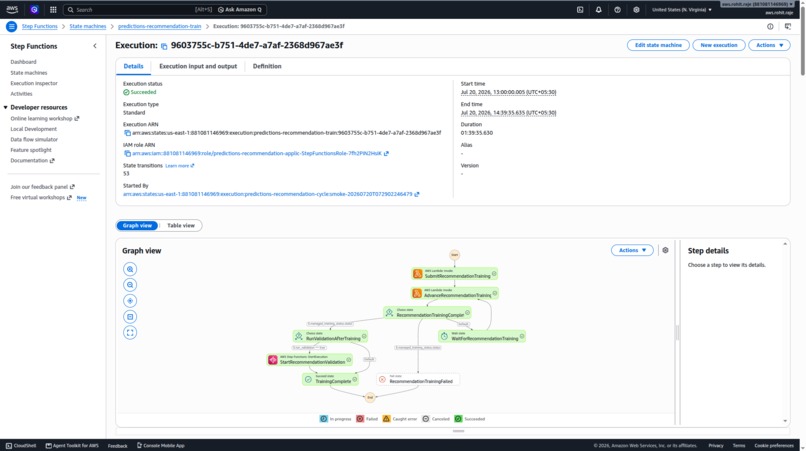Center the graph view
Viewport: 806px width, 451px height.
[x=130, y=301]
